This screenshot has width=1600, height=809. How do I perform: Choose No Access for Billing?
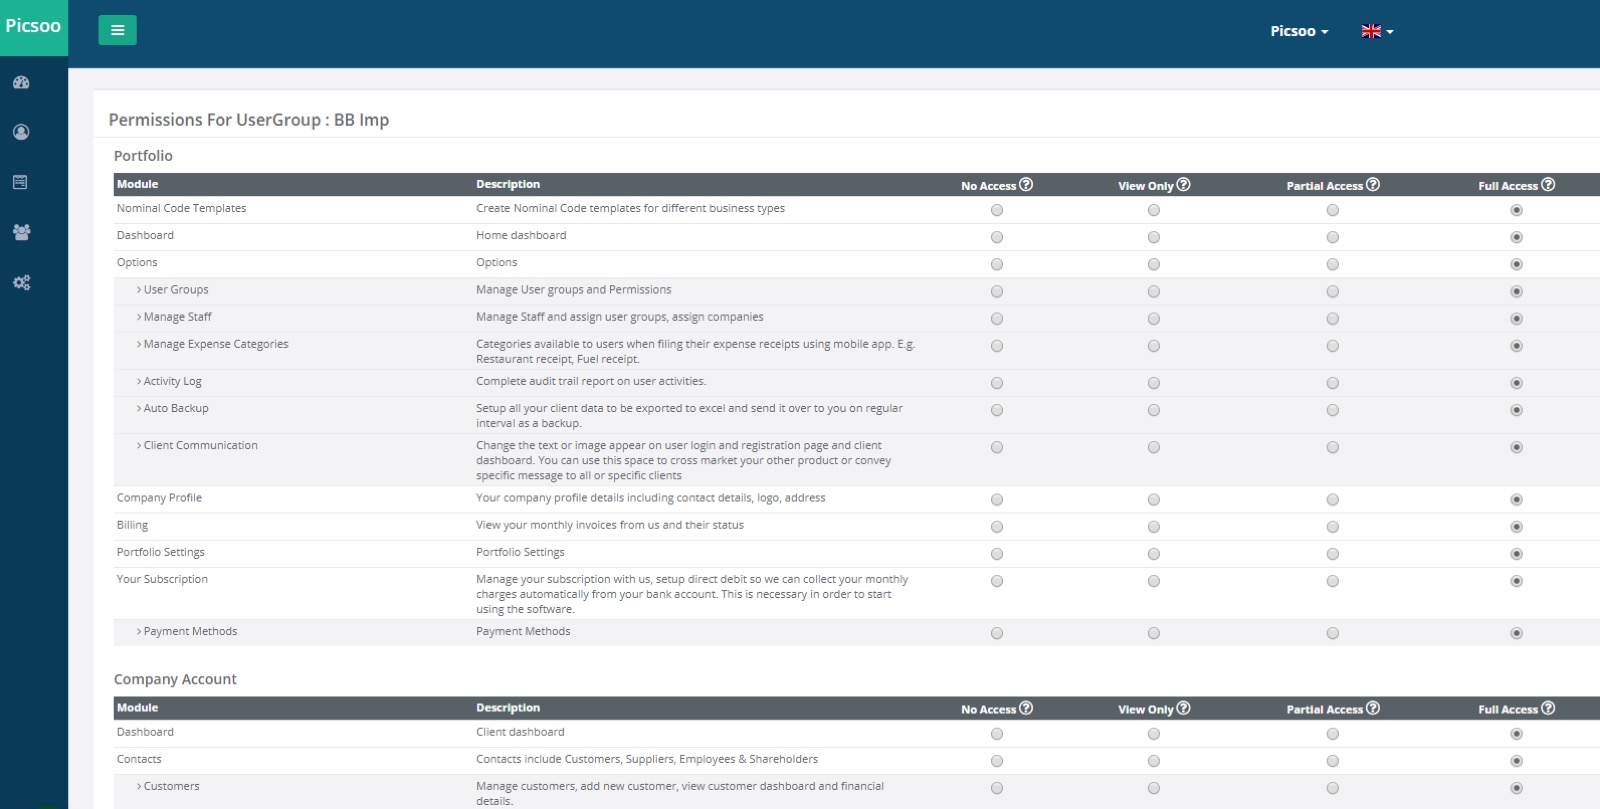(x=997, y=527)
